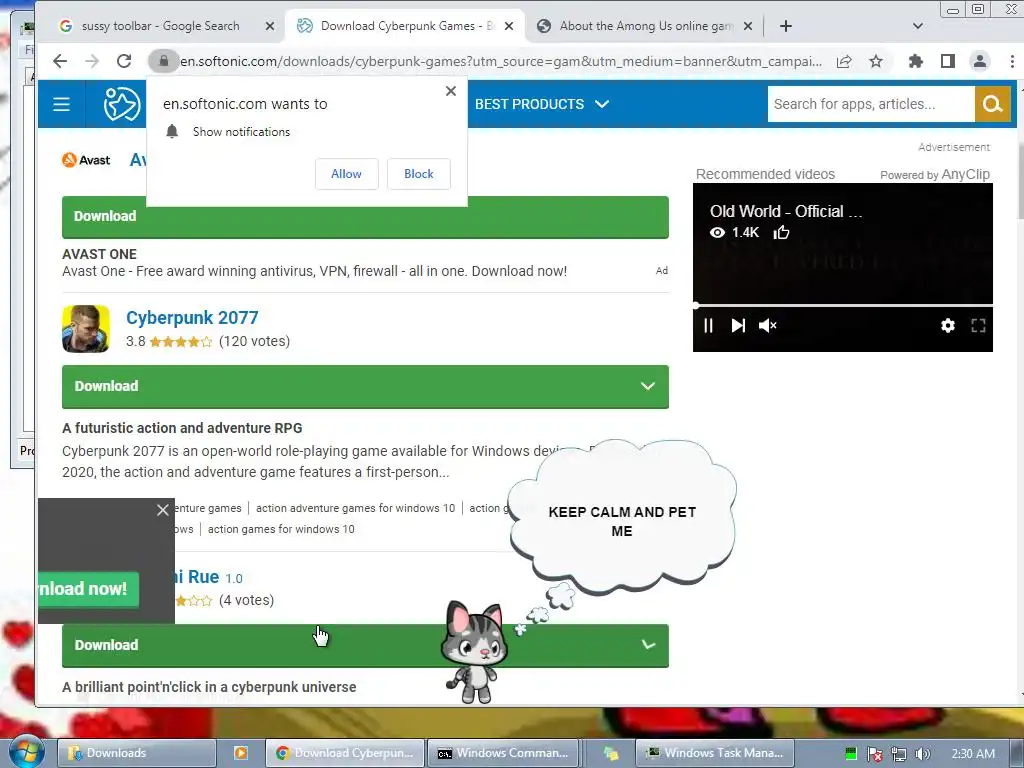Open Chrome profile avatar
Viewport: 1024px width, 768px height.
[x=980, y=61]
